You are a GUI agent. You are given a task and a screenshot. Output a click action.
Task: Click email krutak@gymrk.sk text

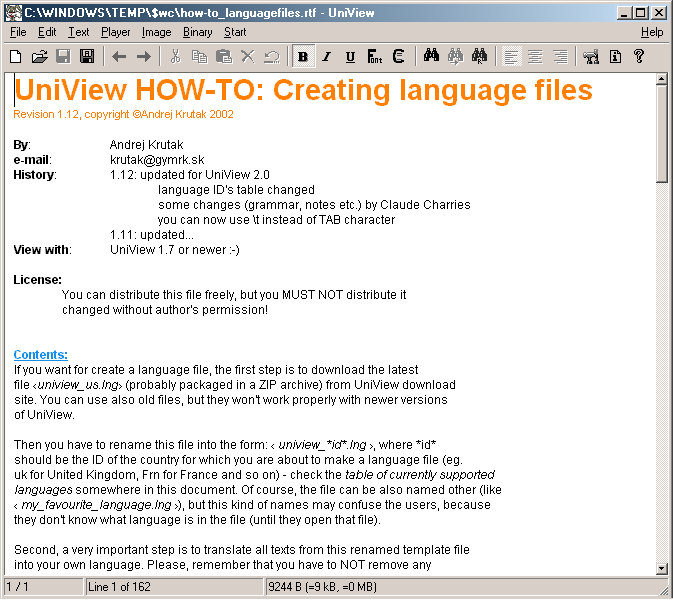(x=157, y=160)
